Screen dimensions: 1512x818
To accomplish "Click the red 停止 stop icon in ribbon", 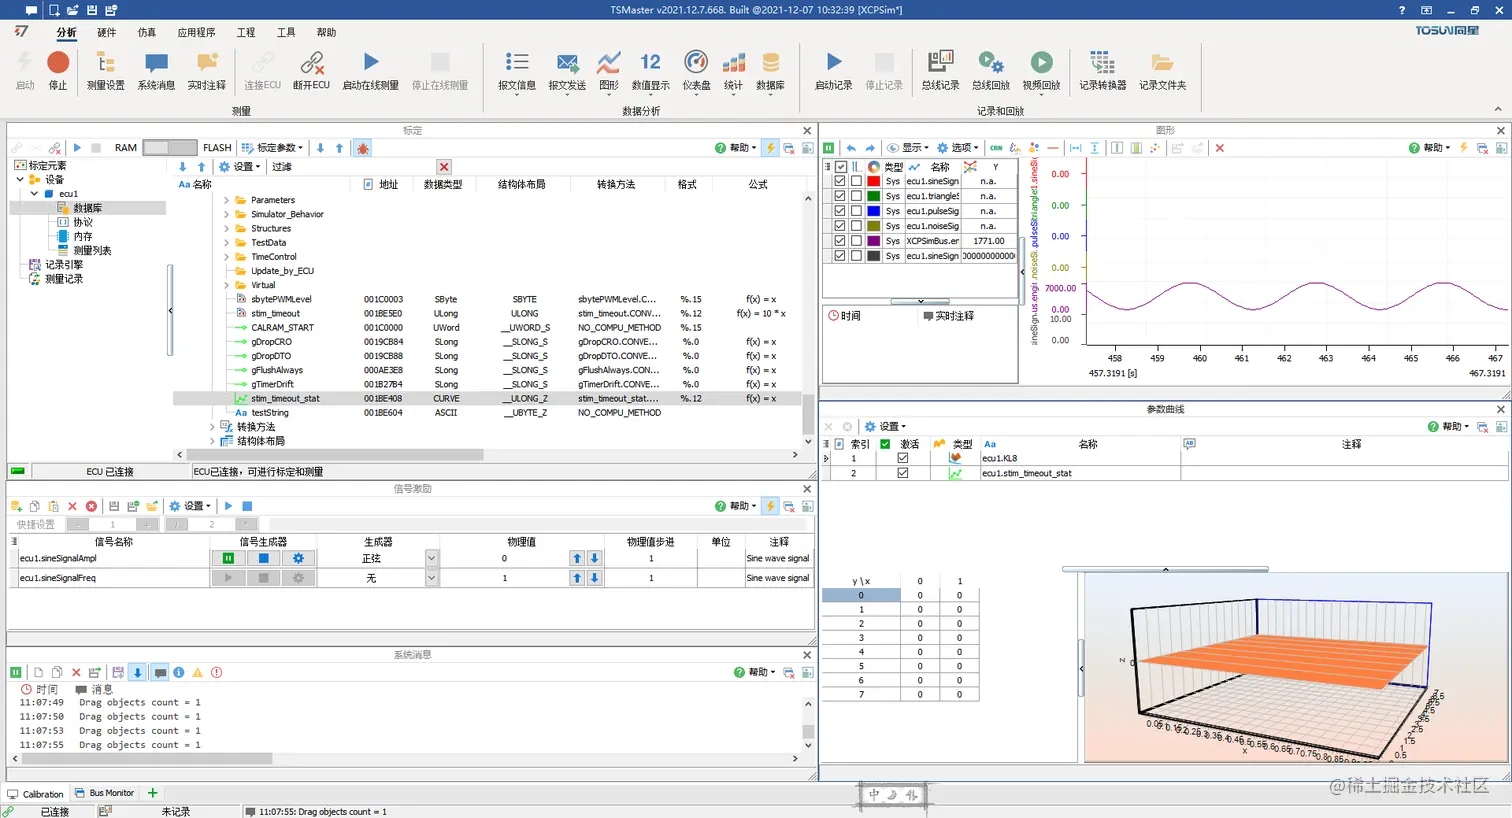I will coord(58,63).
